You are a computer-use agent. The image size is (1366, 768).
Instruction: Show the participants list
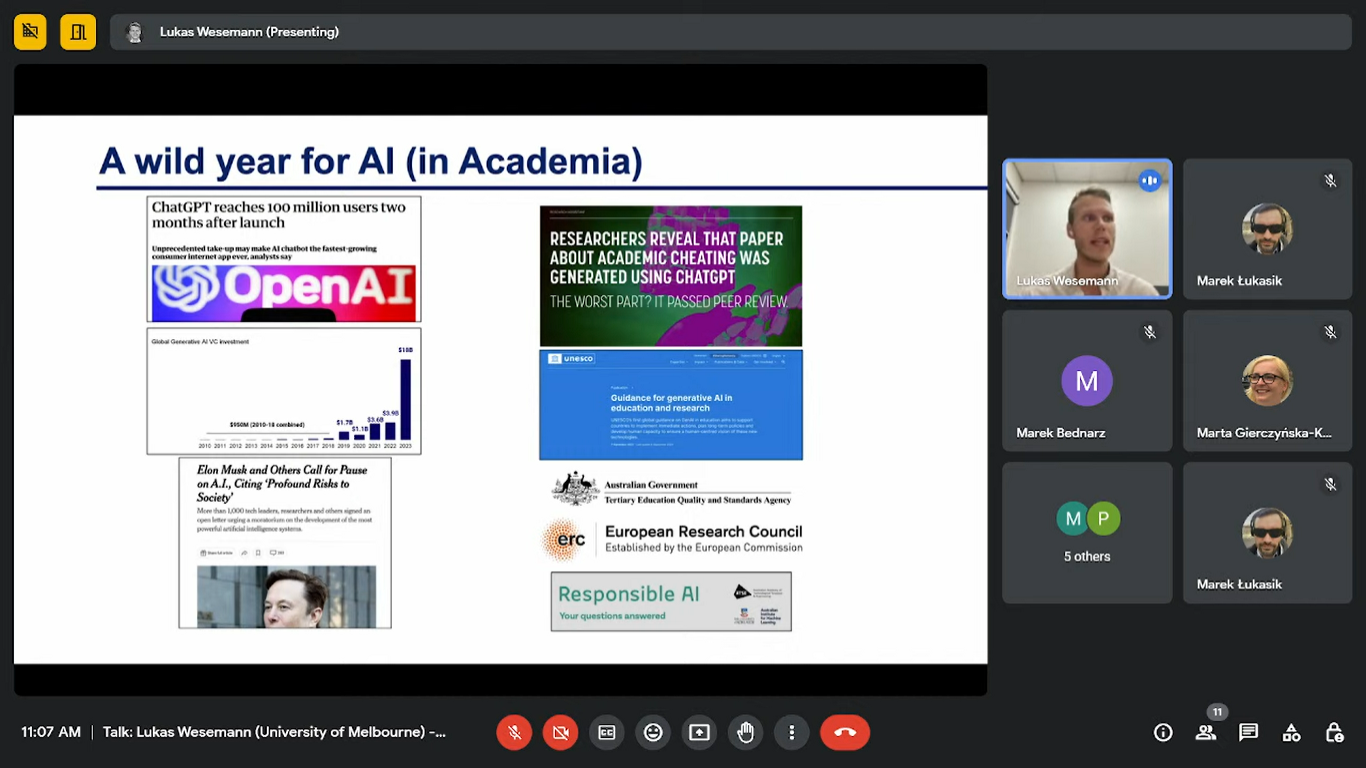pyautogui.click(x=1206, y=733)
